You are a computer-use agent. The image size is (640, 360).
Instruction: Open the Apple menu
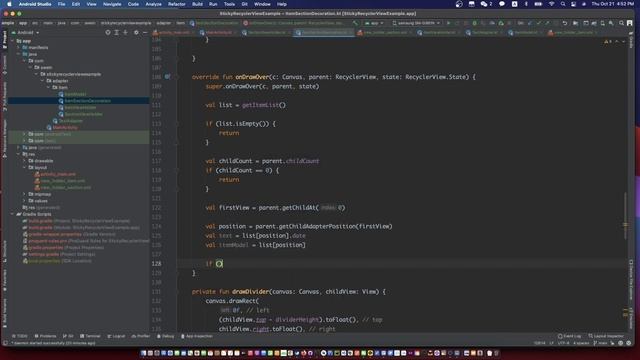9,4
